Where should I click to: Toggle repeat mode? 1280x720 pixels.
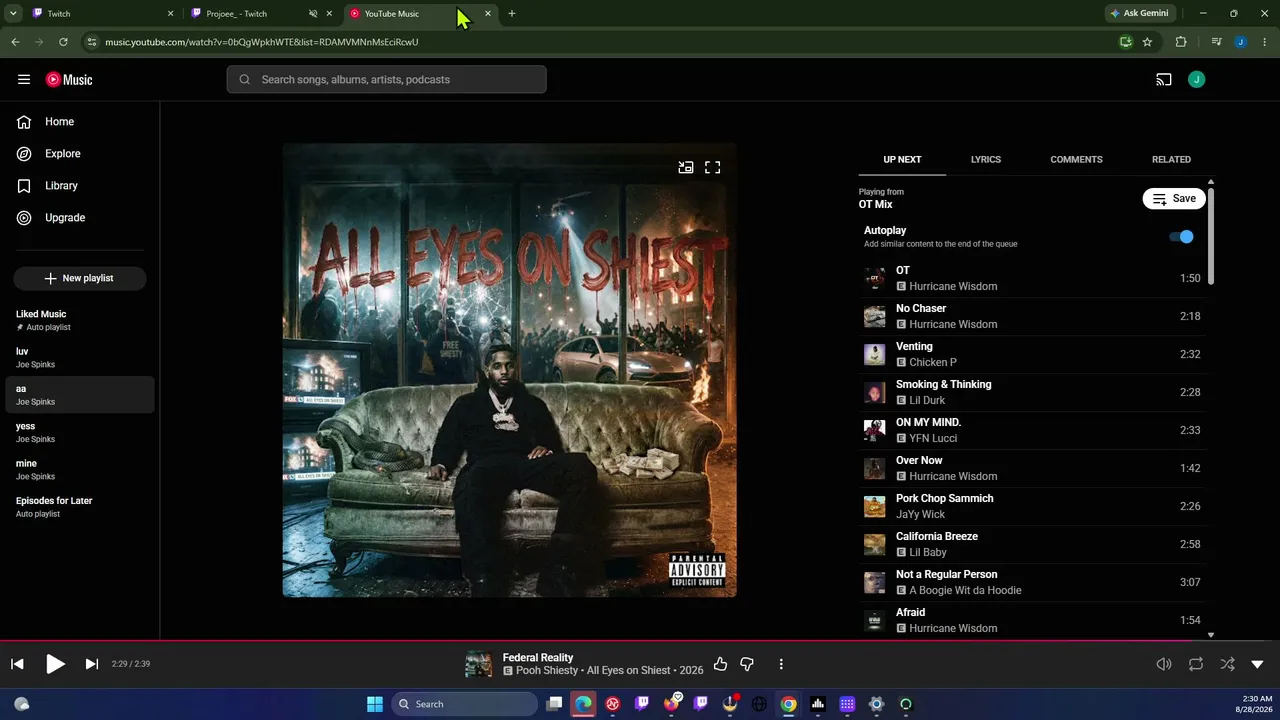[x=1196, y=664]
